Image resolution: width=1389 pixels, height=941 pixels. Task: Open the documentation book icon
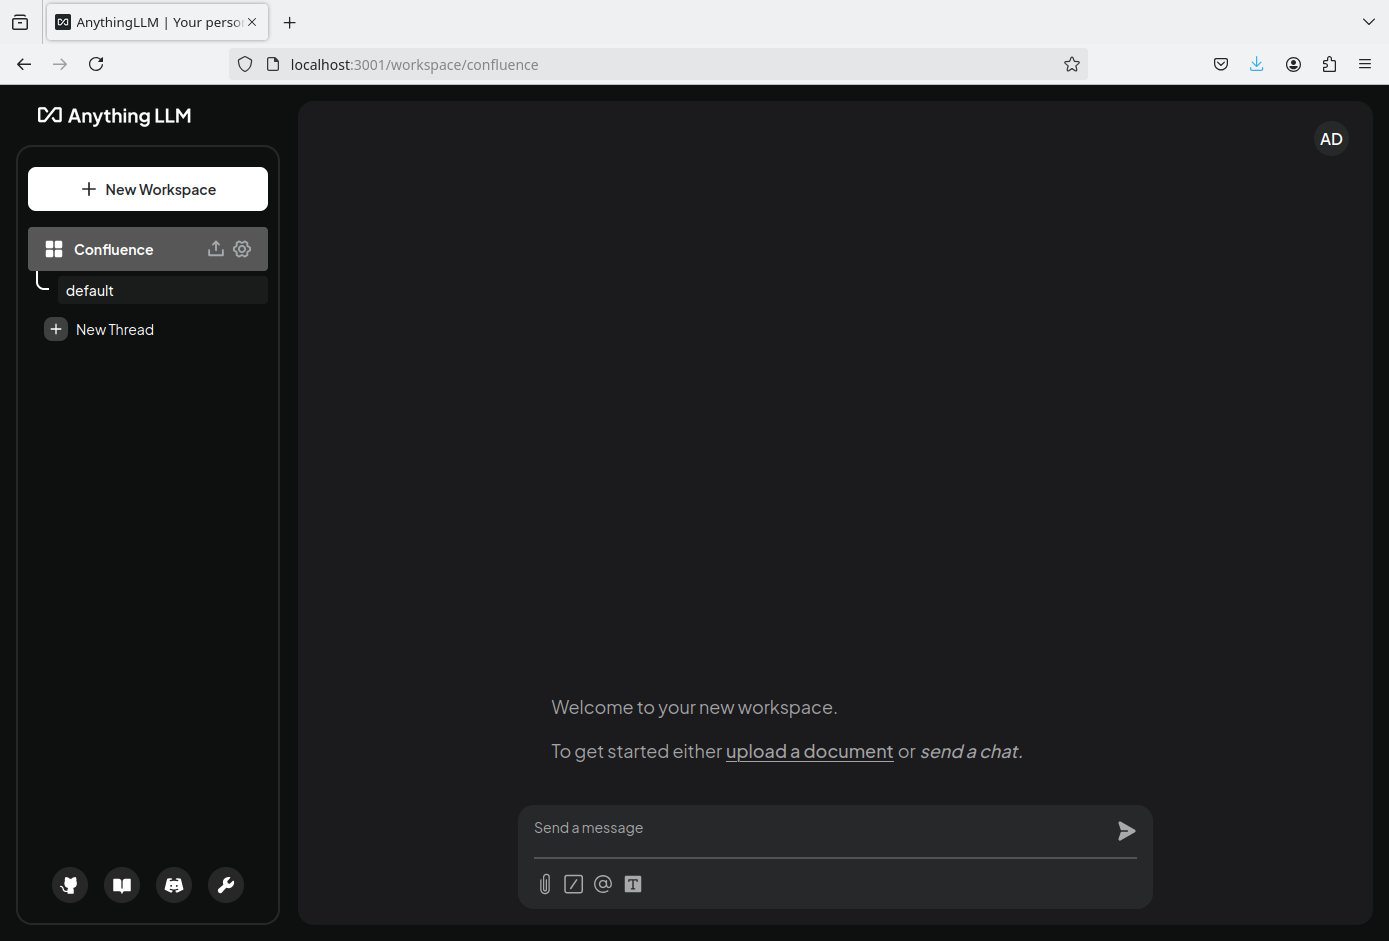pos(122,885)
